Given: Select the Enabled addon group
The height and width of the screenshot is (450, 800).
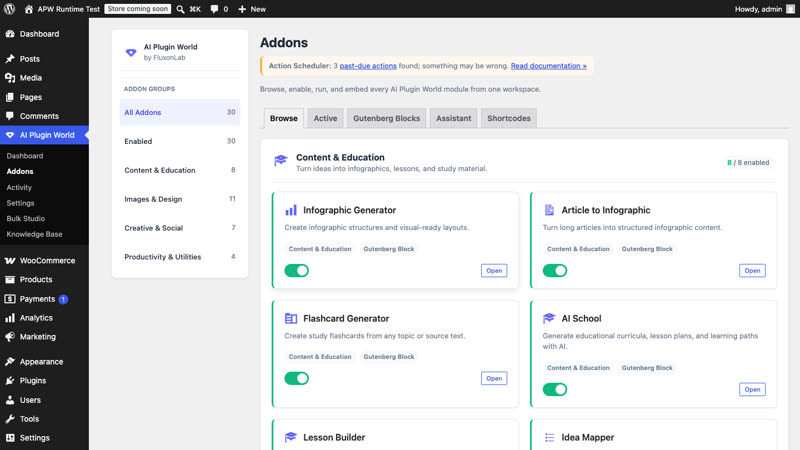Looking at the screenshot, I should pyautogui.click(x=180, y=141).
